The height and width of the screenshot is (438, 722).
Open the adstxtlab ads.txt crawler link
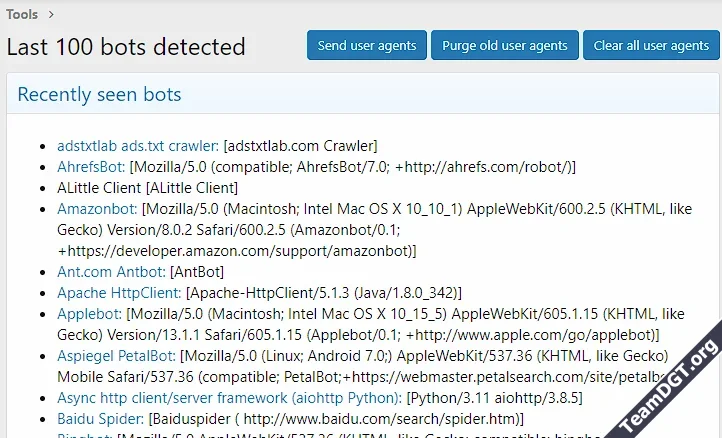138,146
